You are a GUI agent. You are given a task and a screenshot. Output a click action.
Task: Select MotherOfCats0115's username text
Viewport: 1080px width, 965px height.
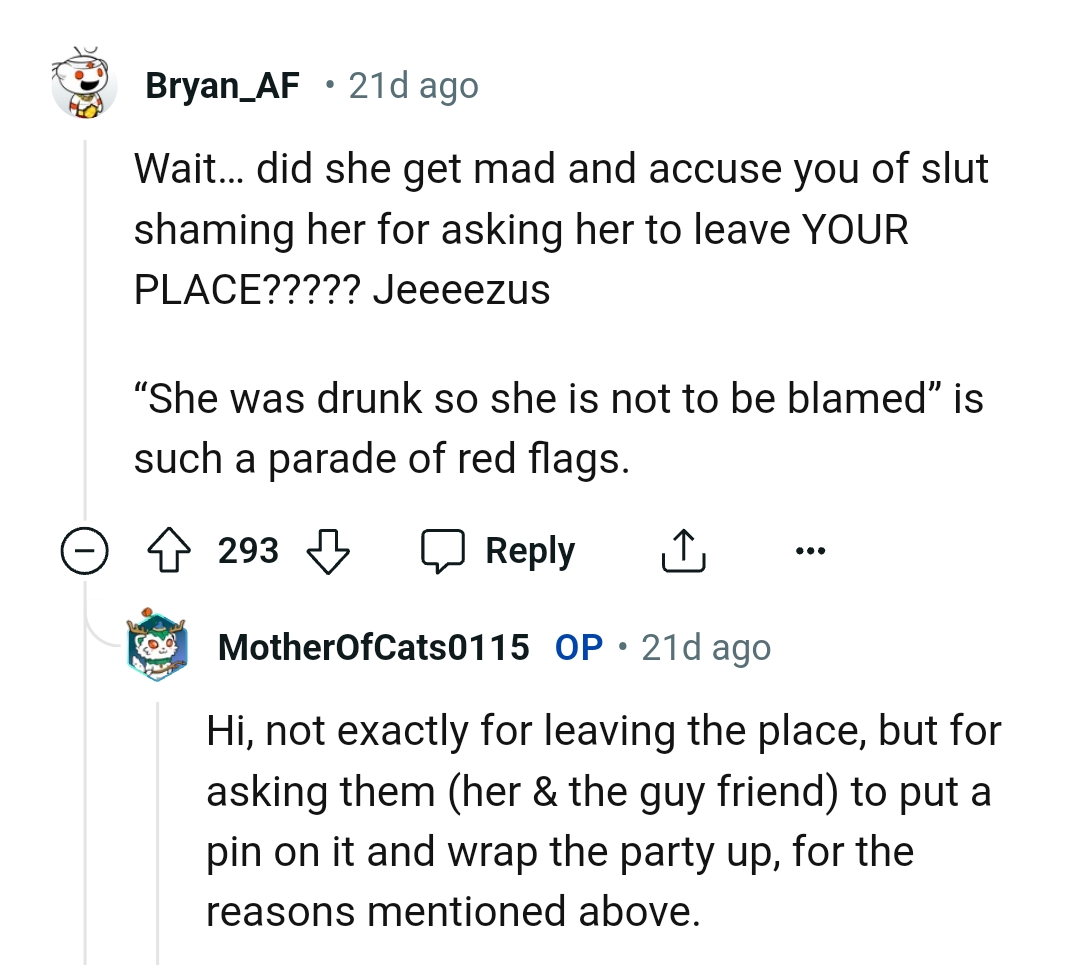[373, 647]
